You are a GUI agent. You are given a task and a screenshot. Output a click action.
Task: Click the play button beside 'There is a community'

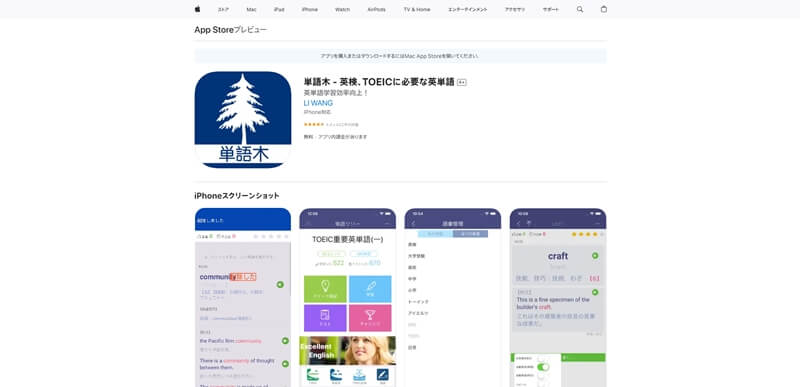285,364
